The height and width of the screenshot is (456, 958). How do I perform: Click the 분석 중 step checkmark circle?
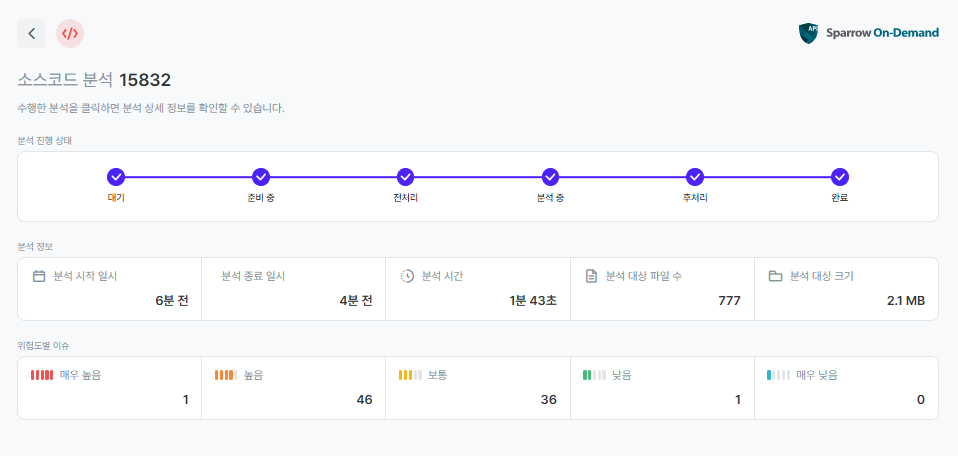tap(550, 177)
